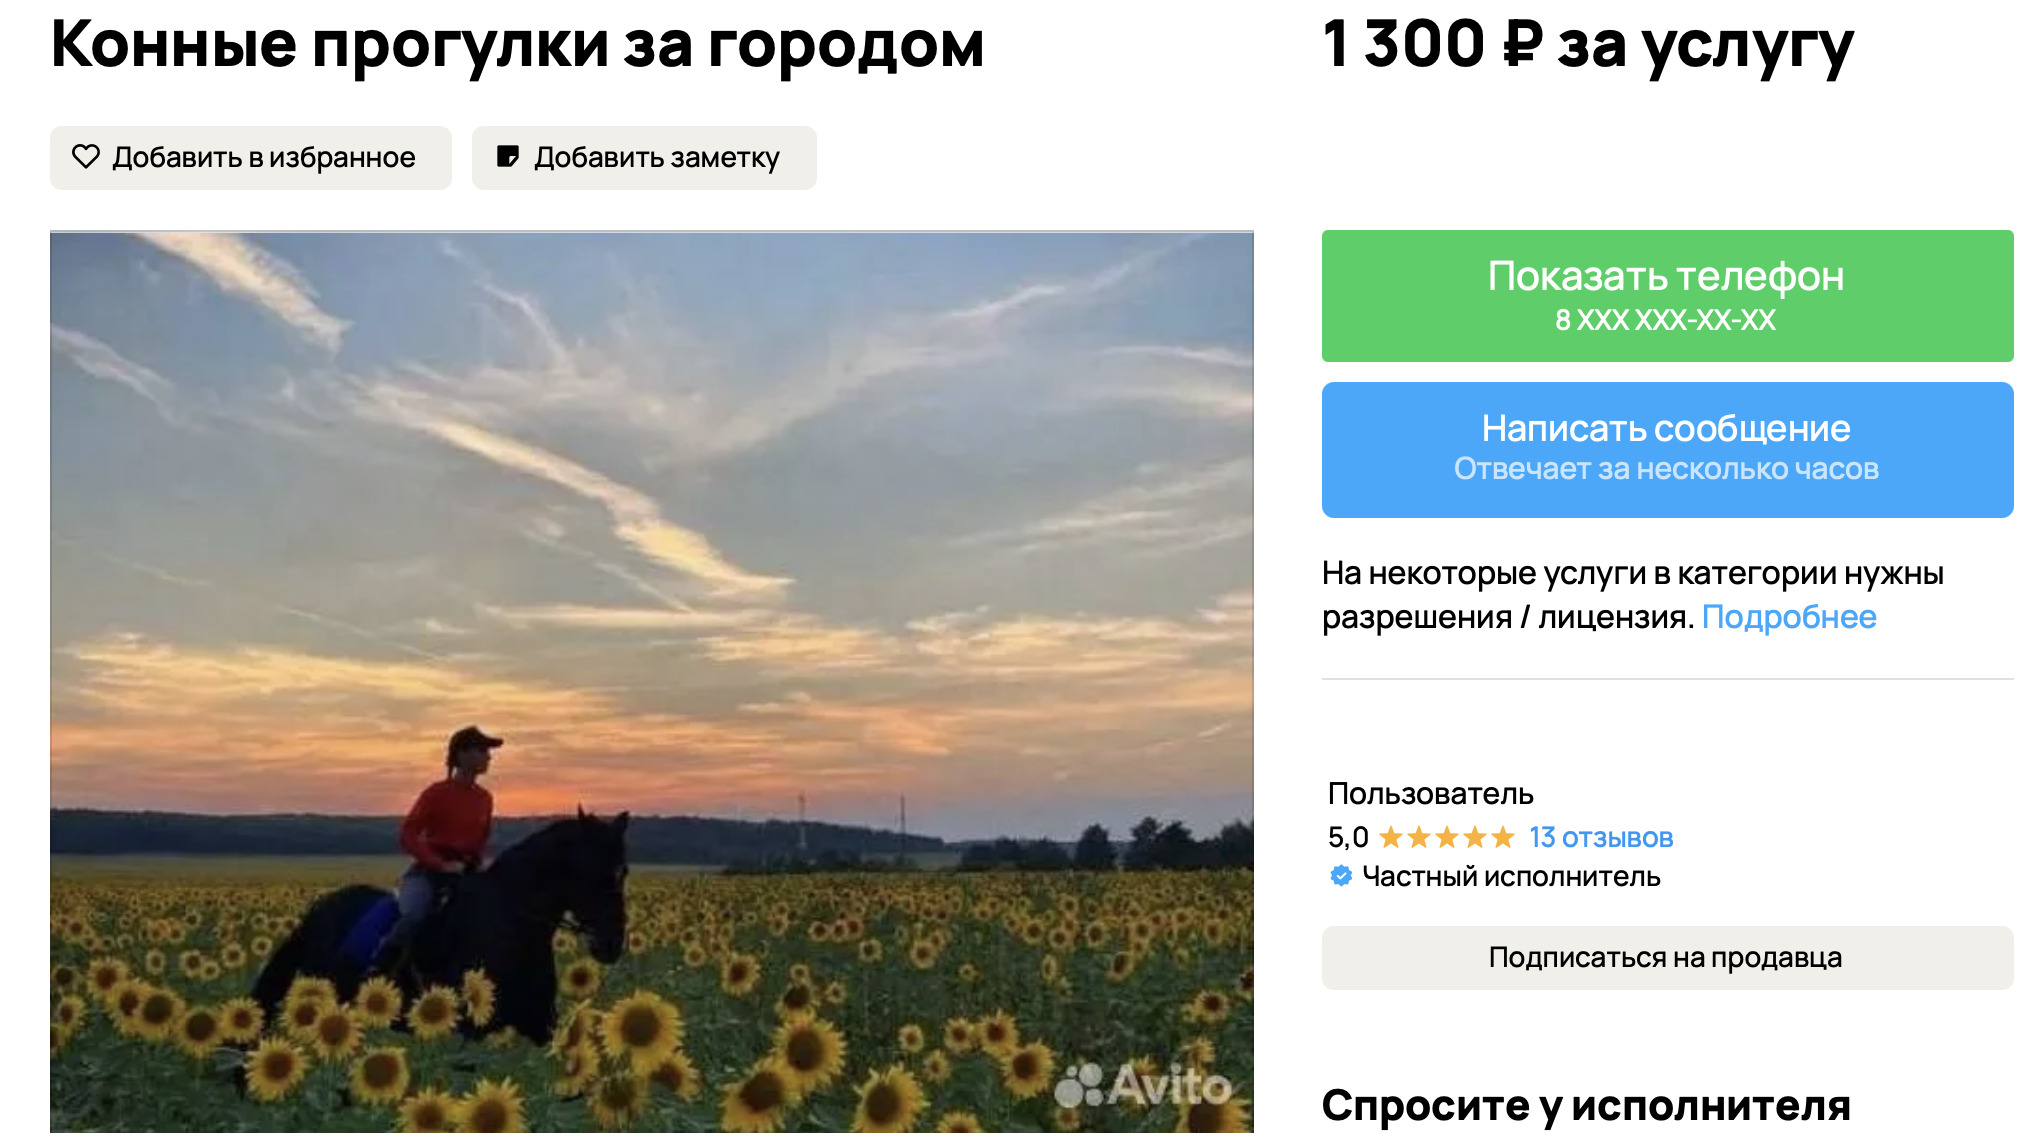Click the masked phone number 8 XXX XXX-XX-XX
The width and height of the screenshot is (2042, 1142).
point(1665,320)
